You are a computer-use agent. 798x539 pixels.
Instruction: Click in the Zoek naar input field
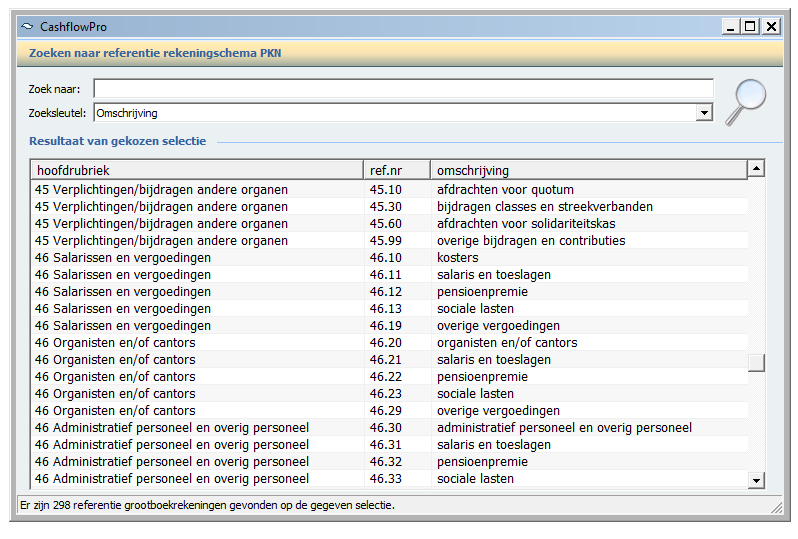point(404,89)
